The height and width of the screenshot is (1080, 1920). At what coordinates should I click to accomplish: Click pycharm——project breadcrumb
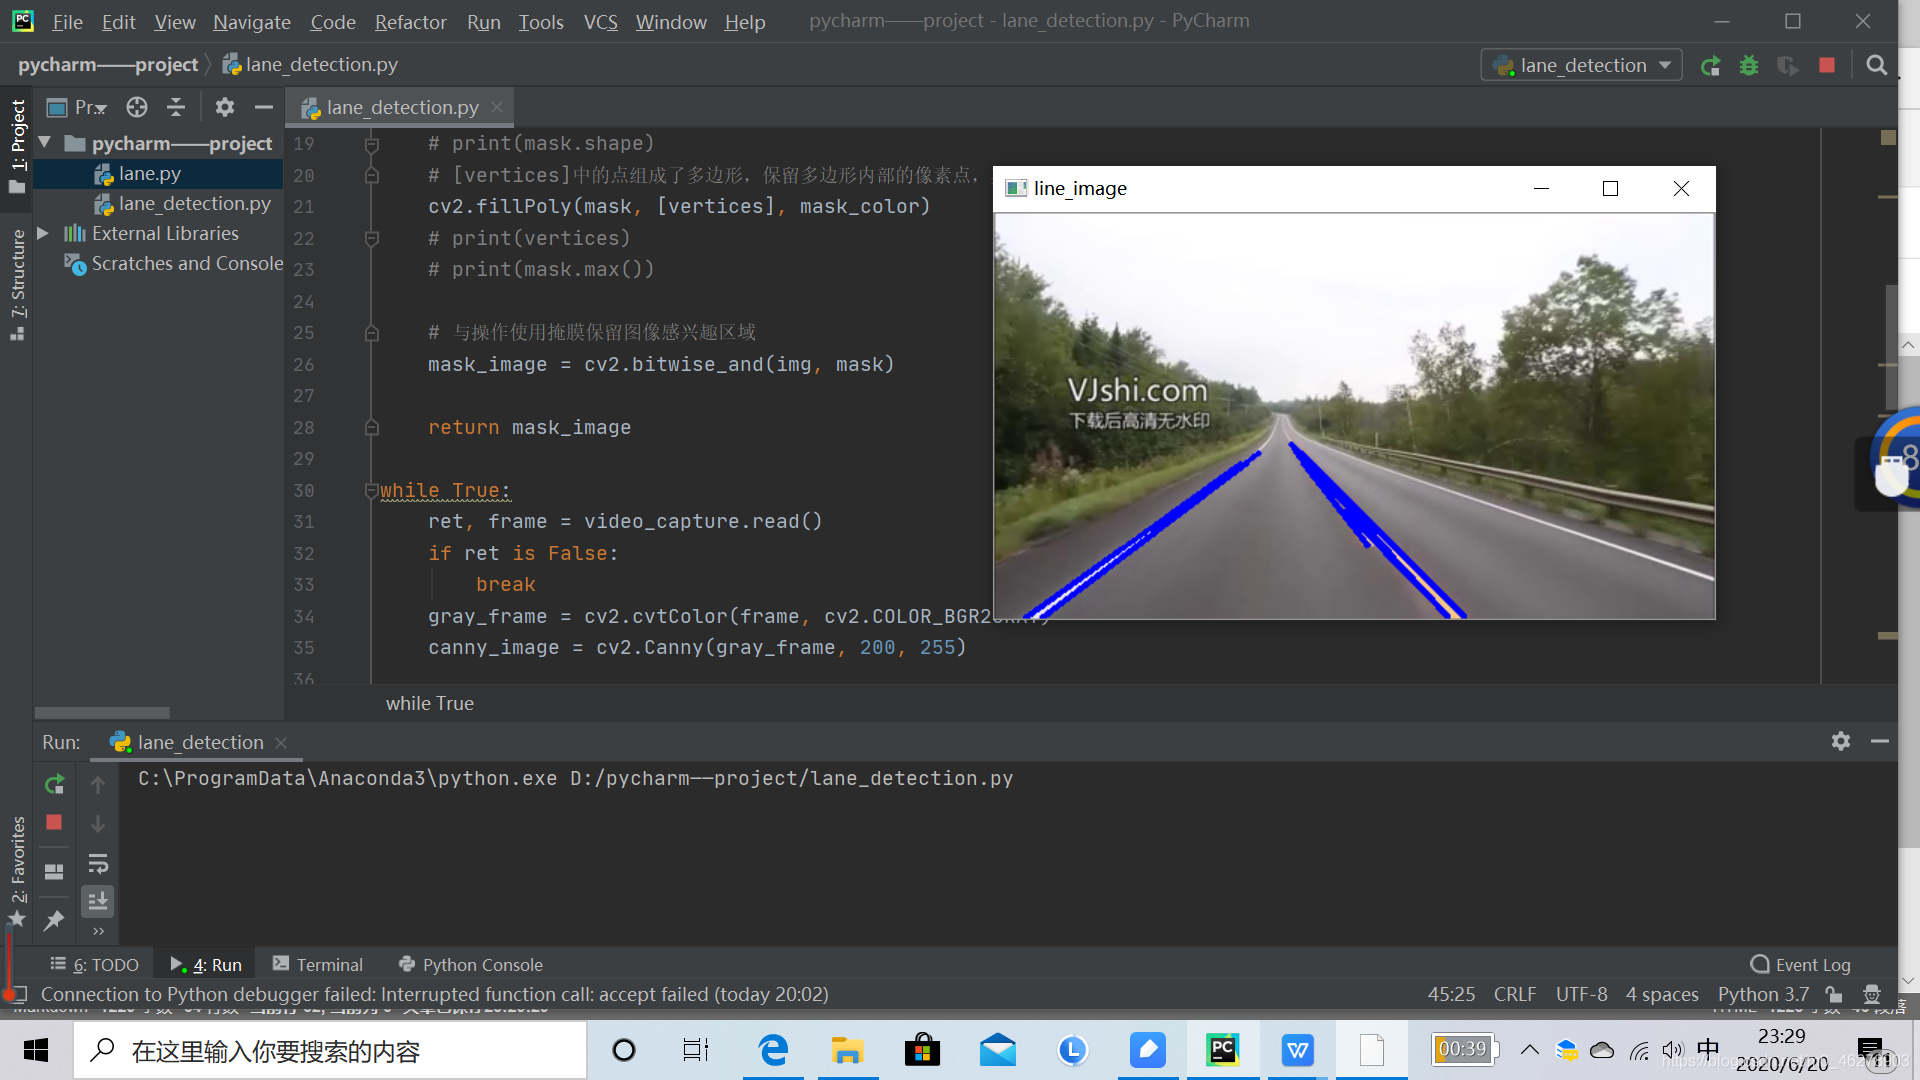coord(108,65)
